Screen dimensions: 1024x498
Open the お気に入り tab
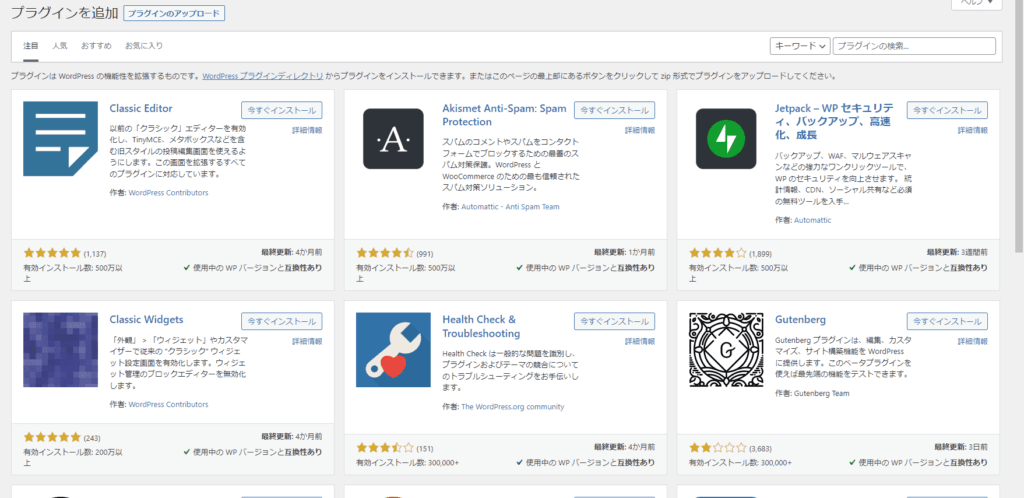point(143,46)
